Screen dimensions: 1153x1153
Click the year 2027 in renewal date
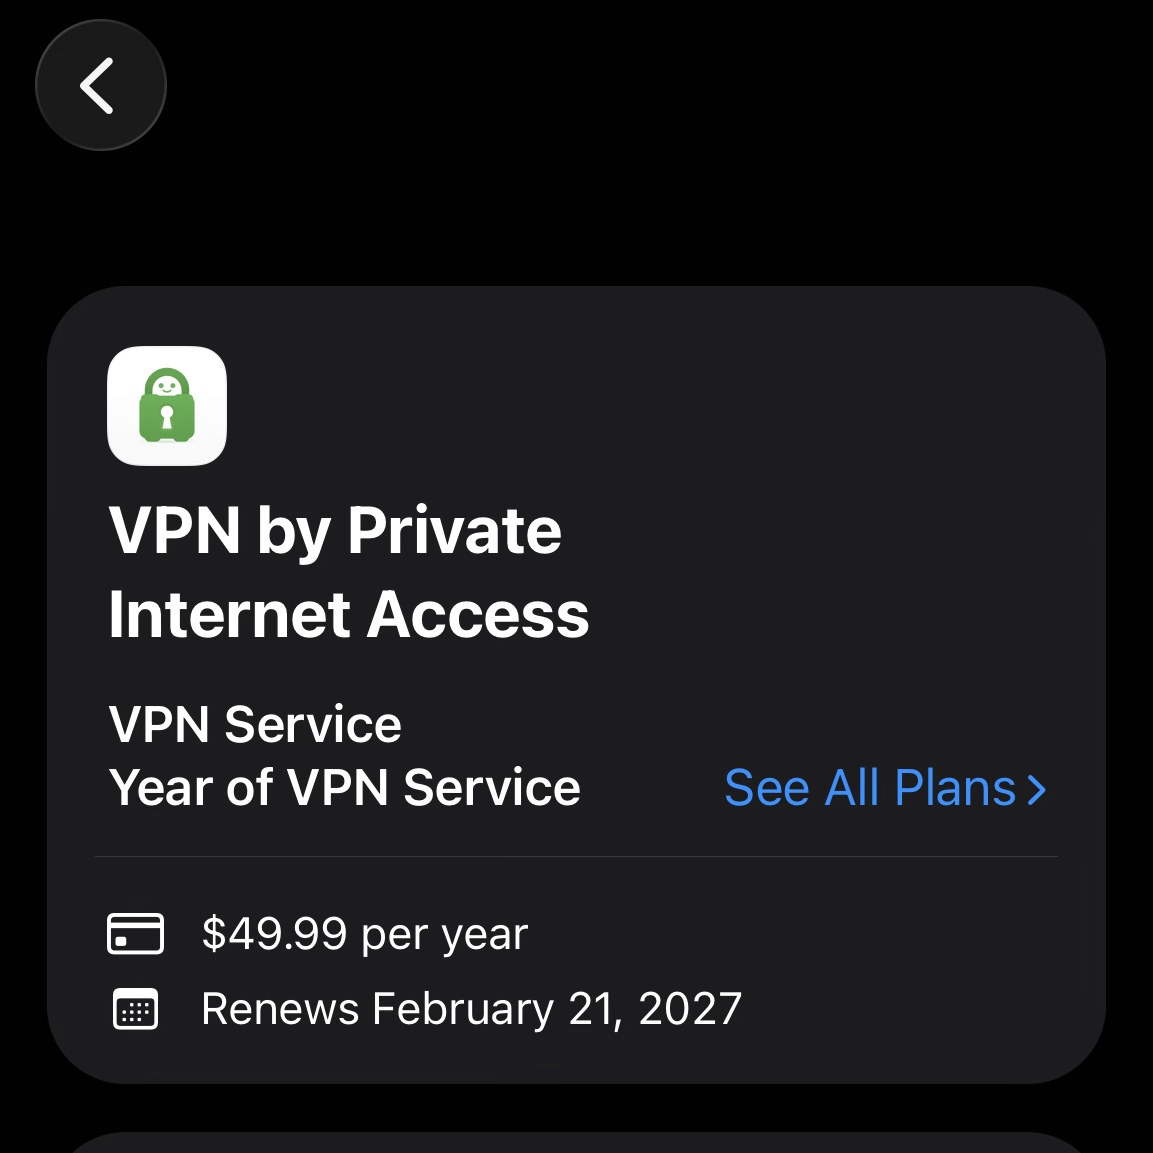[690, 1009]
